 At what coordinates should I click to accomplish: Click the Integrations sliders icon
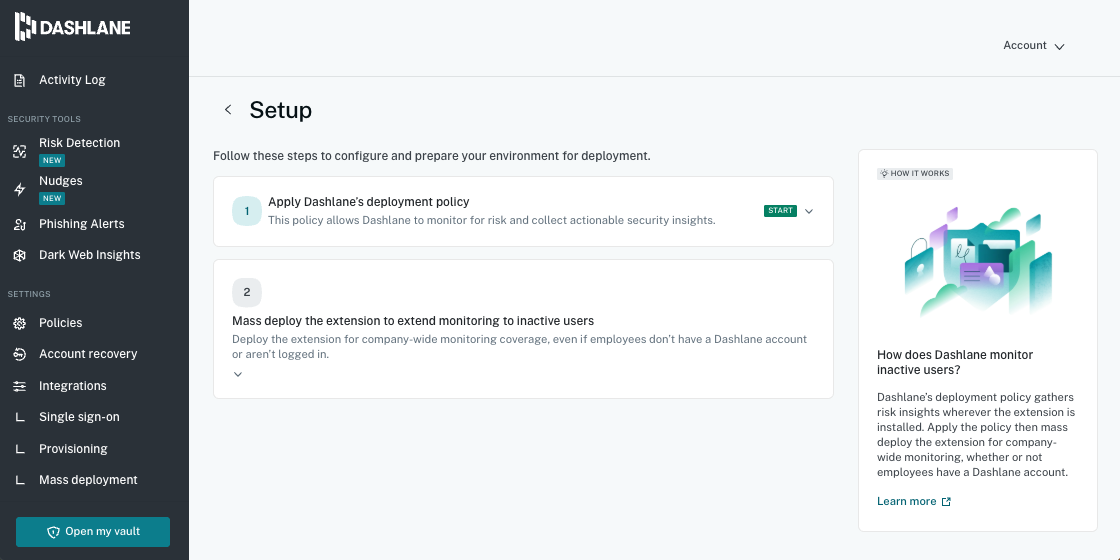(x=20, y=386)
